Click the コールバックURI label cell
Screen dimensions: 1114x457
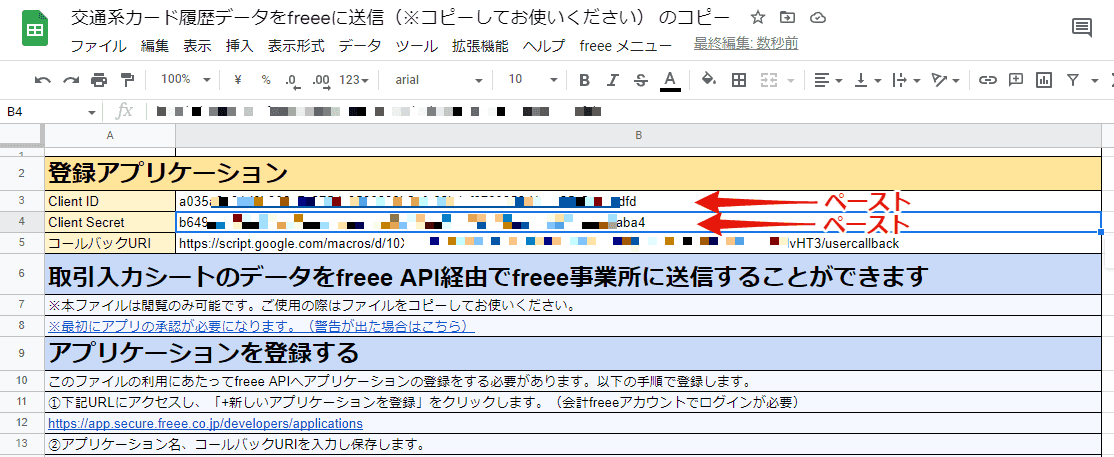click(x=109, y=244)
